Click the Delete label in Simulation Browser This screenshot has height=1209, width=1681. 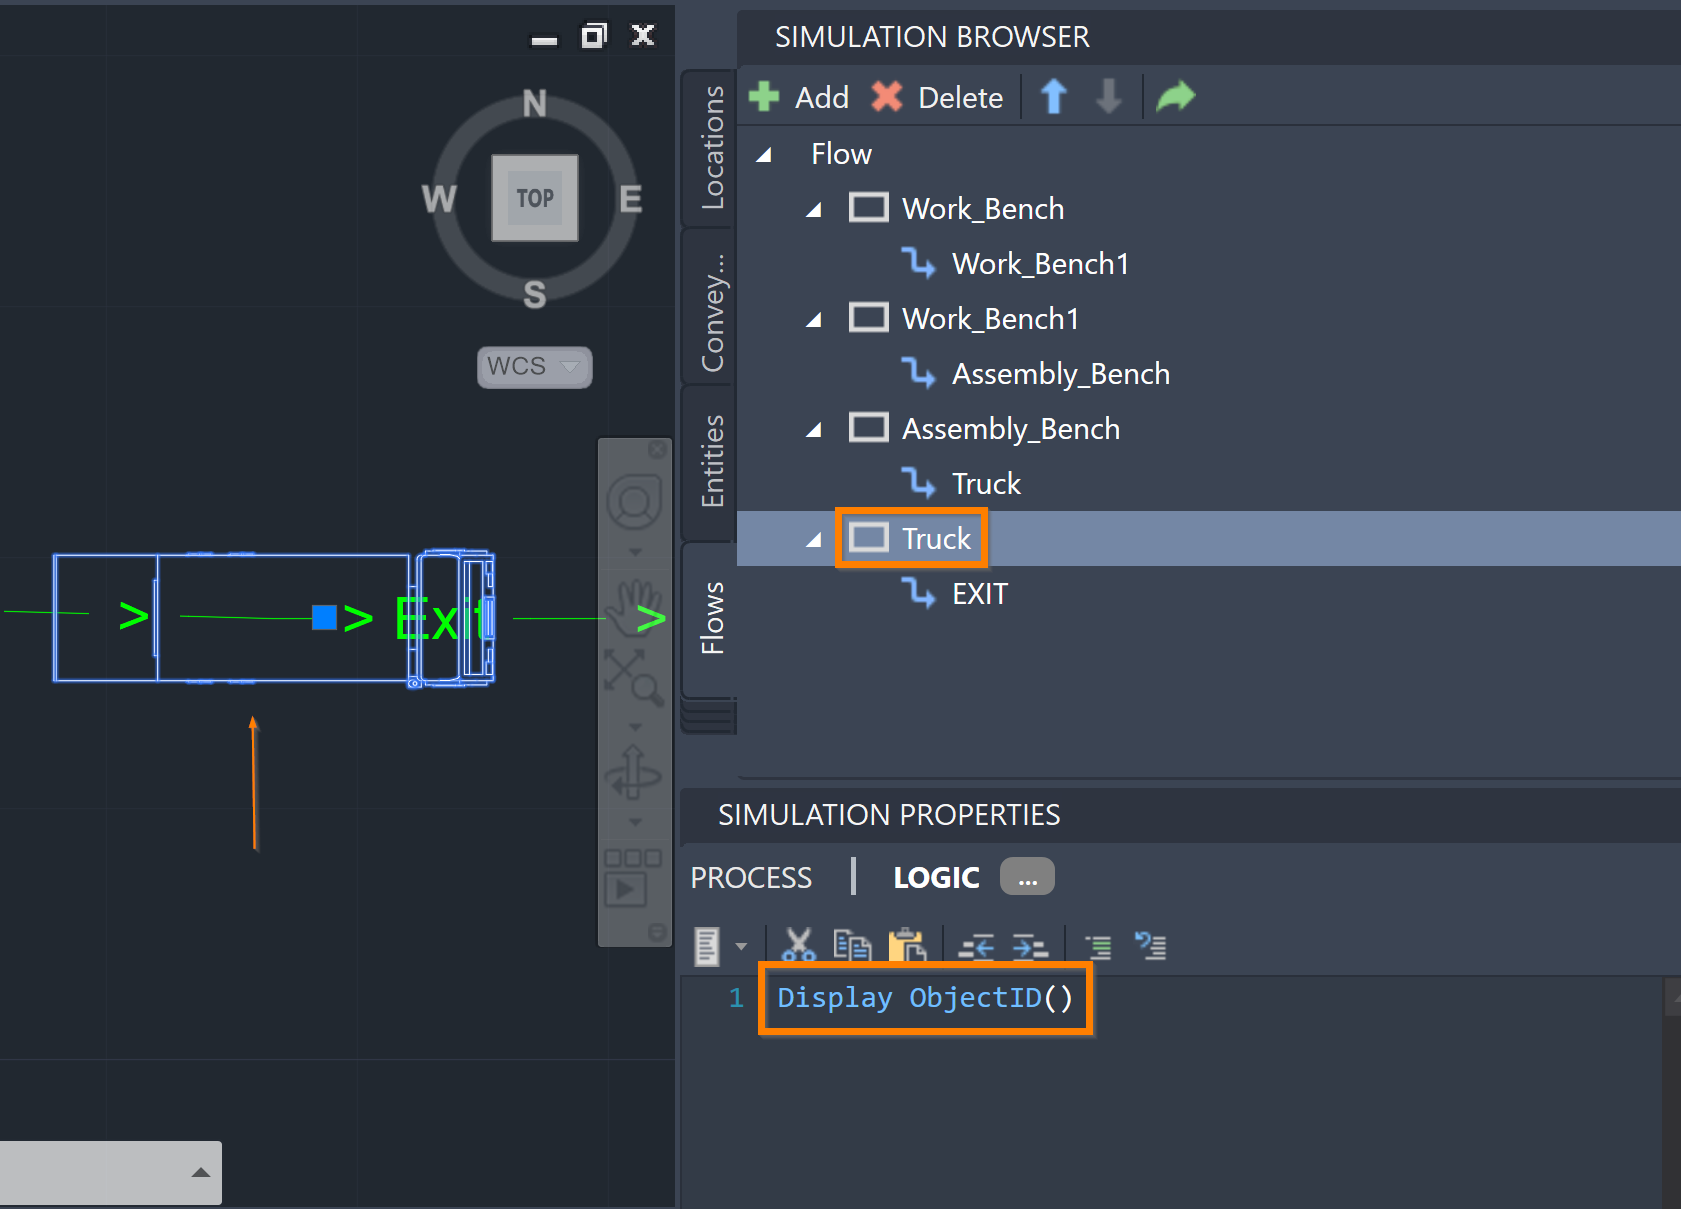pyautogui.click(x=960, y=97)
